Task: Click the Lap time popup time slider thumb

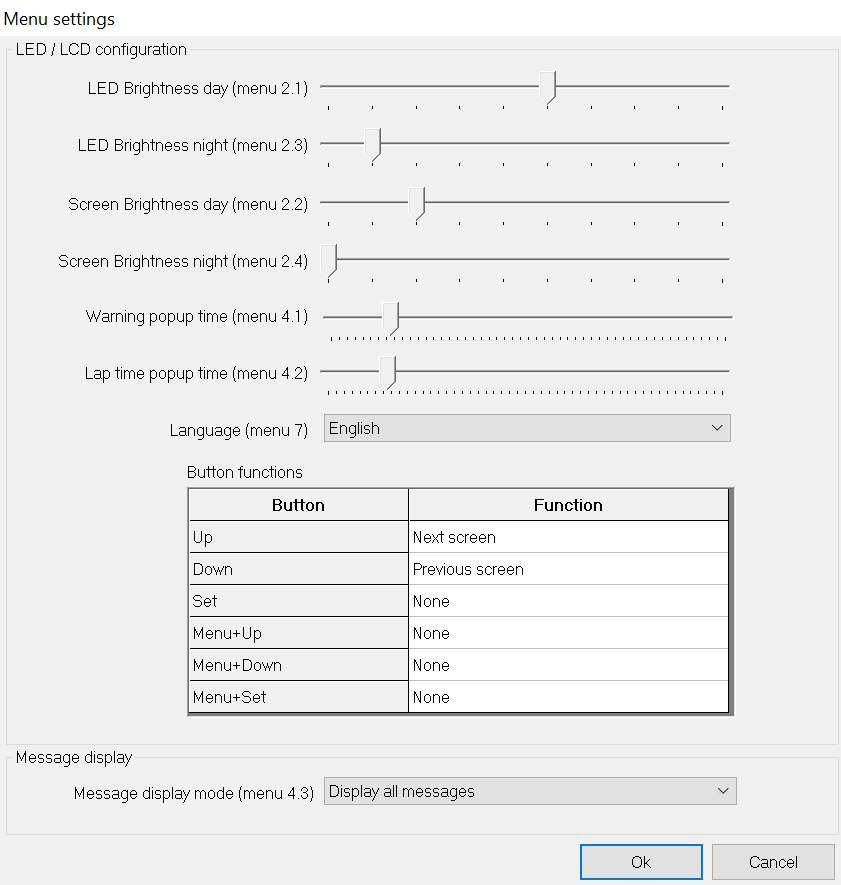Action: tap(387, 372)
